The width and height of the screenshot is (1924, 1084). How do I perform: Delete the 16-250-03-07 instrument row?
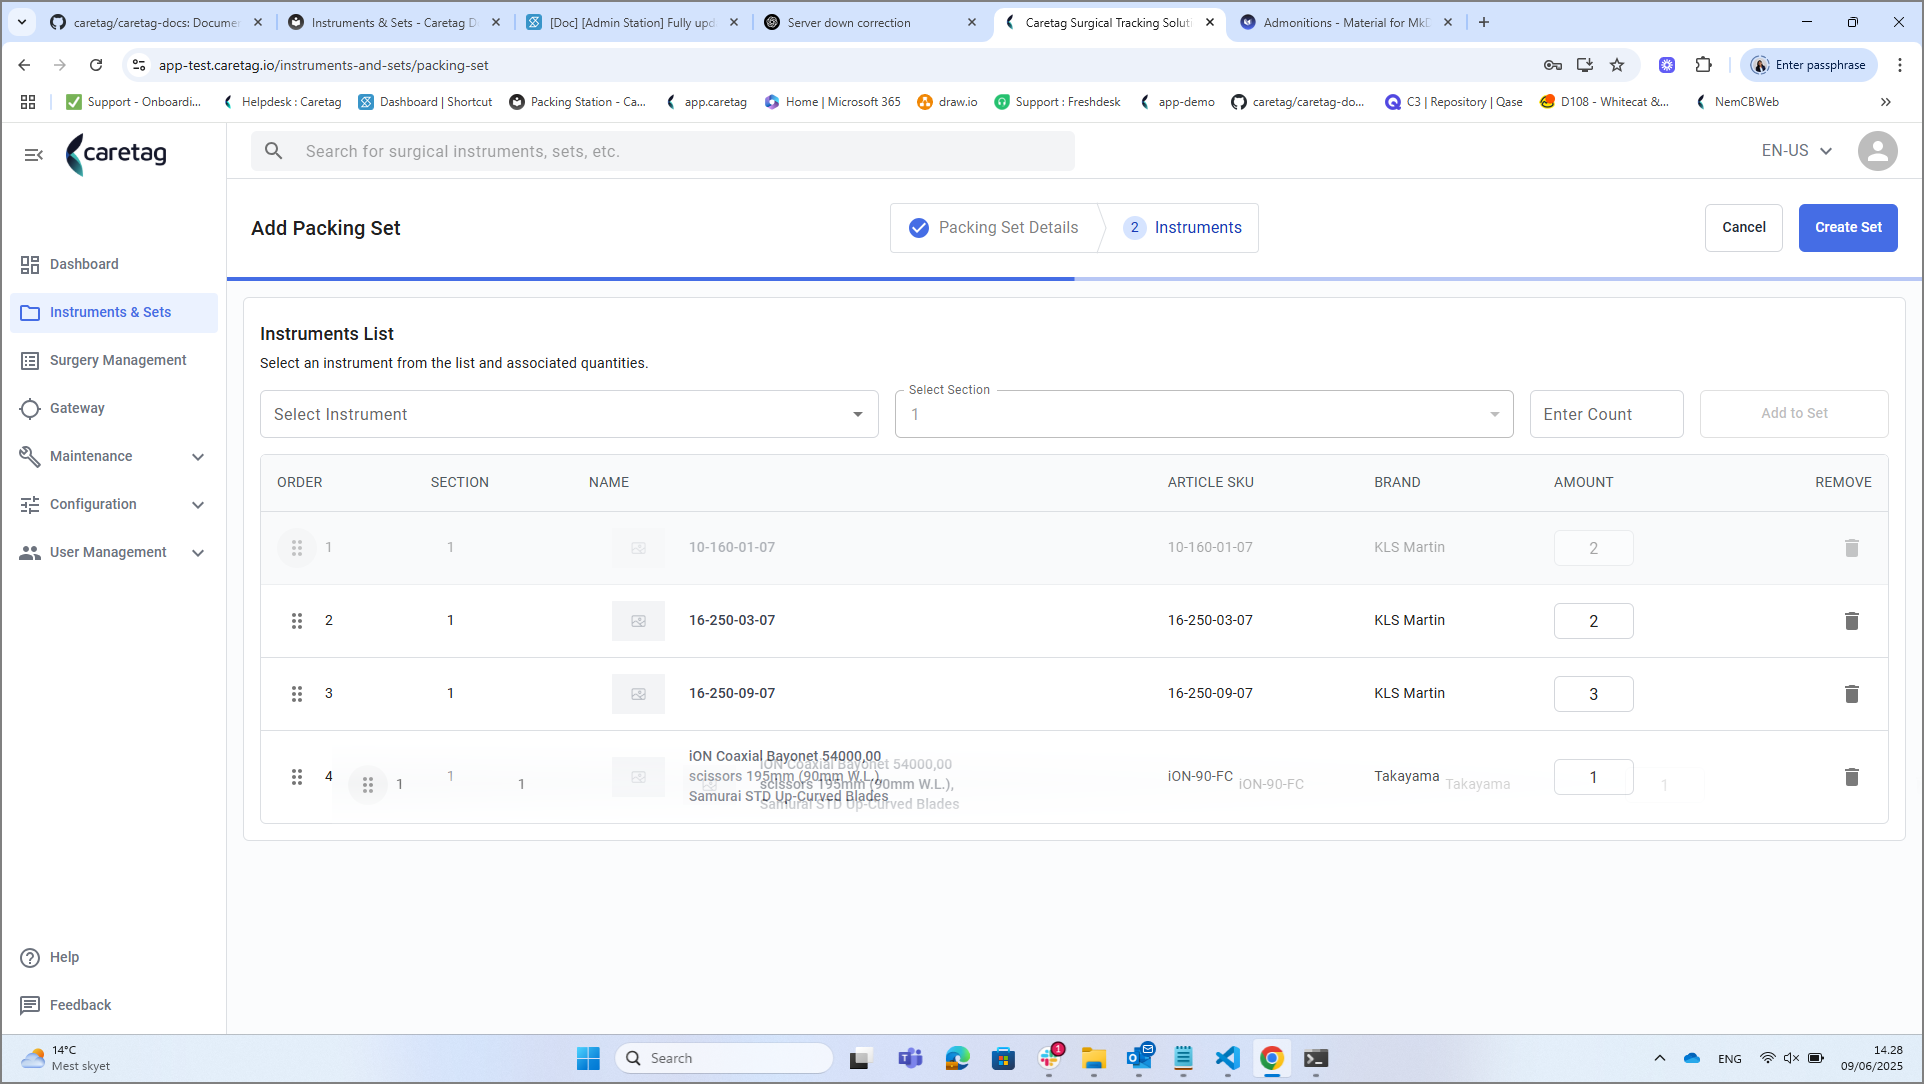click(x=1851, y=621)
